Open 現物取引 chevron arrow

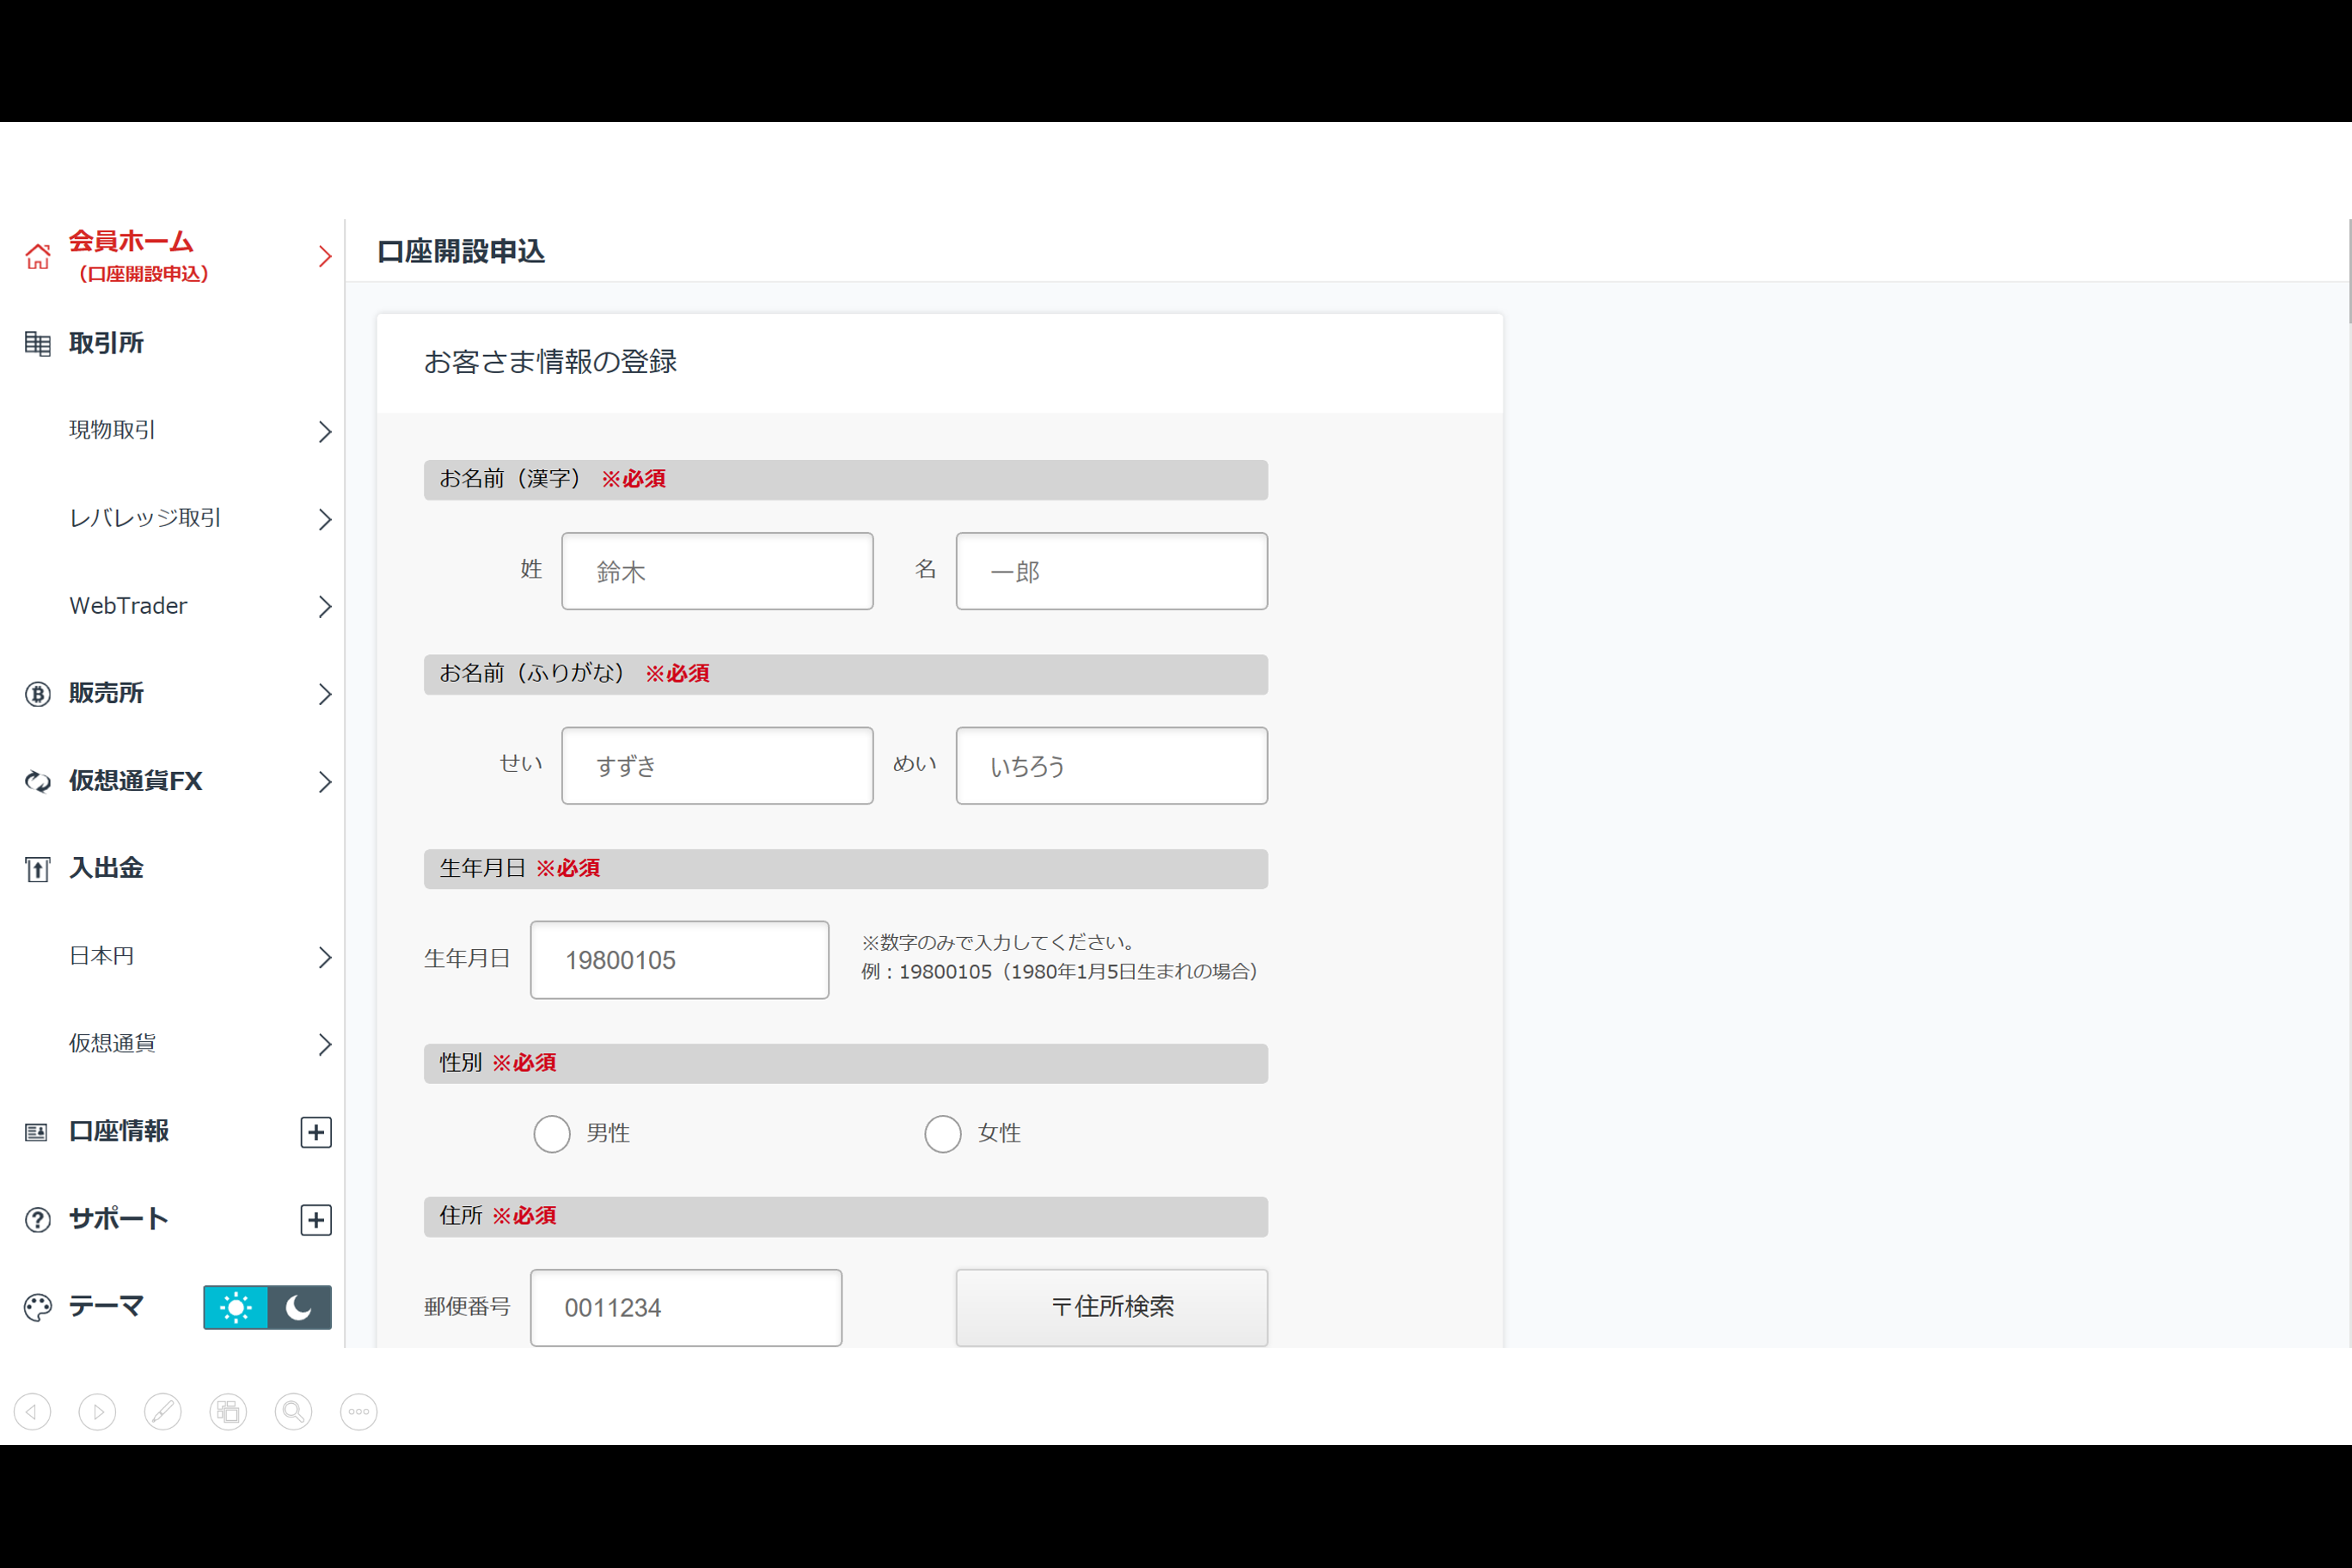coord(325,432)
